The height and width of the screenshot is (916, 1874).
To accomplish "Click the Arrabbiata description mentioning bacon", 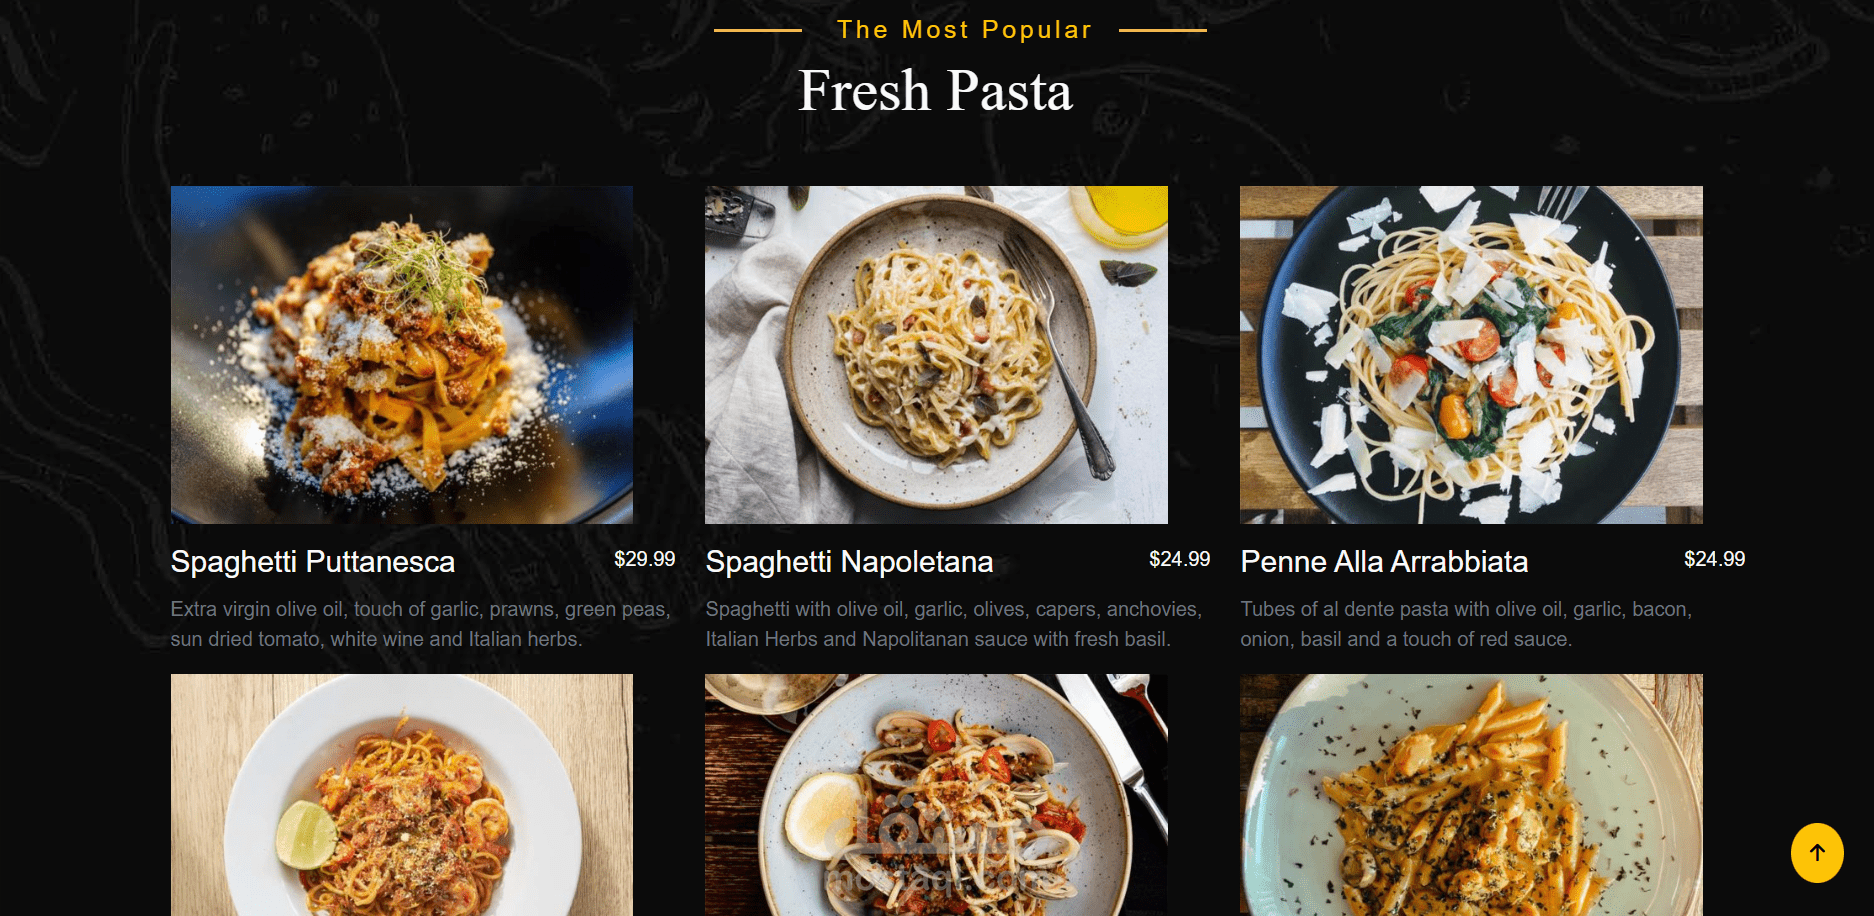I will 1465,624.
